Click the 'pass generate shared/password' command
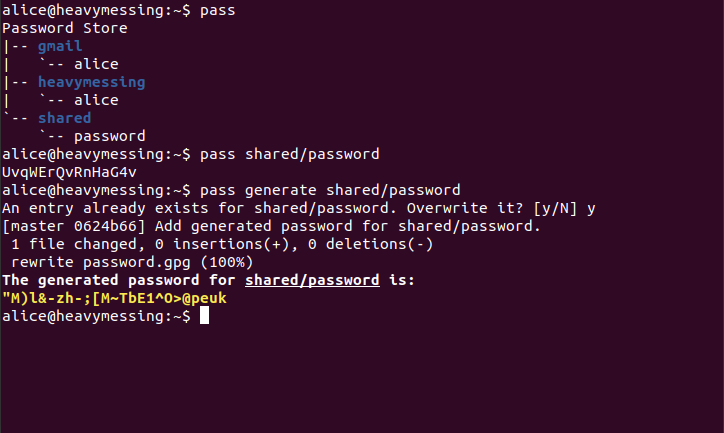The height and width of the screenshot is (433, 724). [x=330, y=190]
